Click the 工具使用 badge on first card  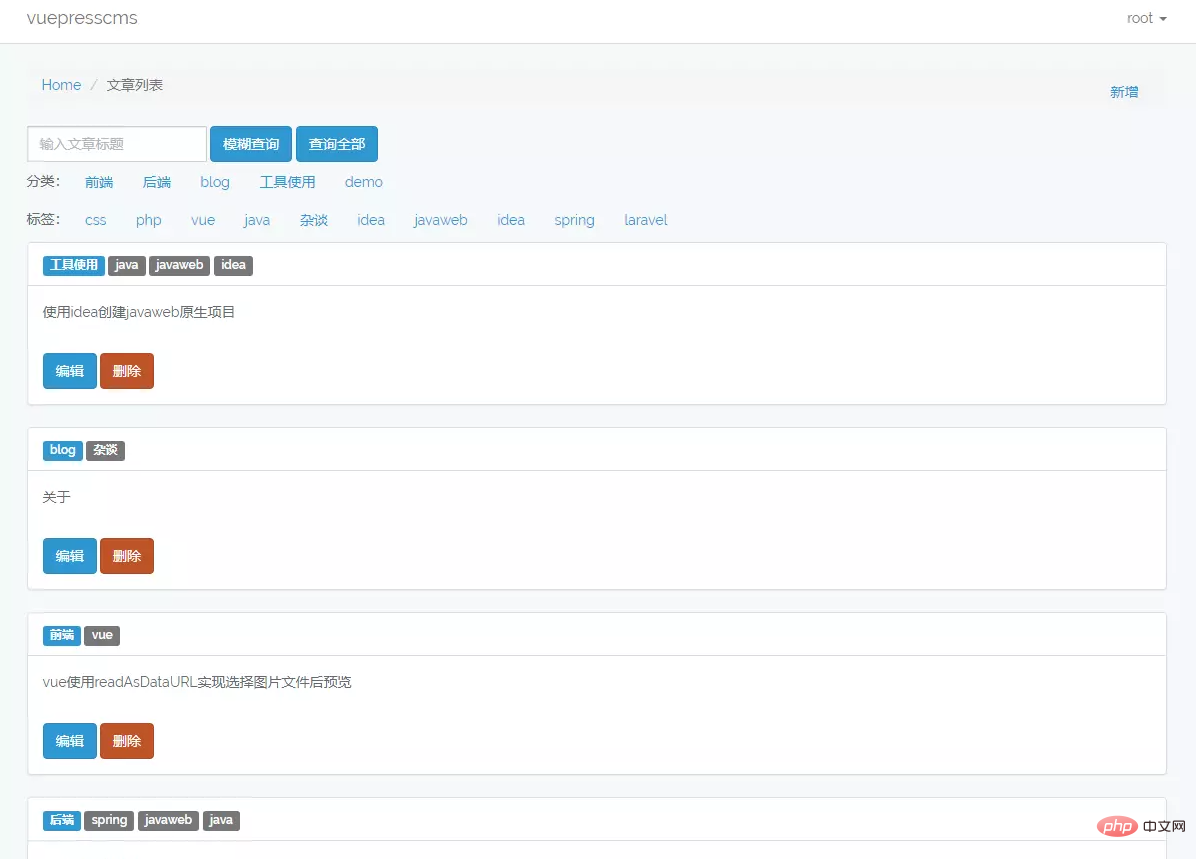[x=74, y=265]
